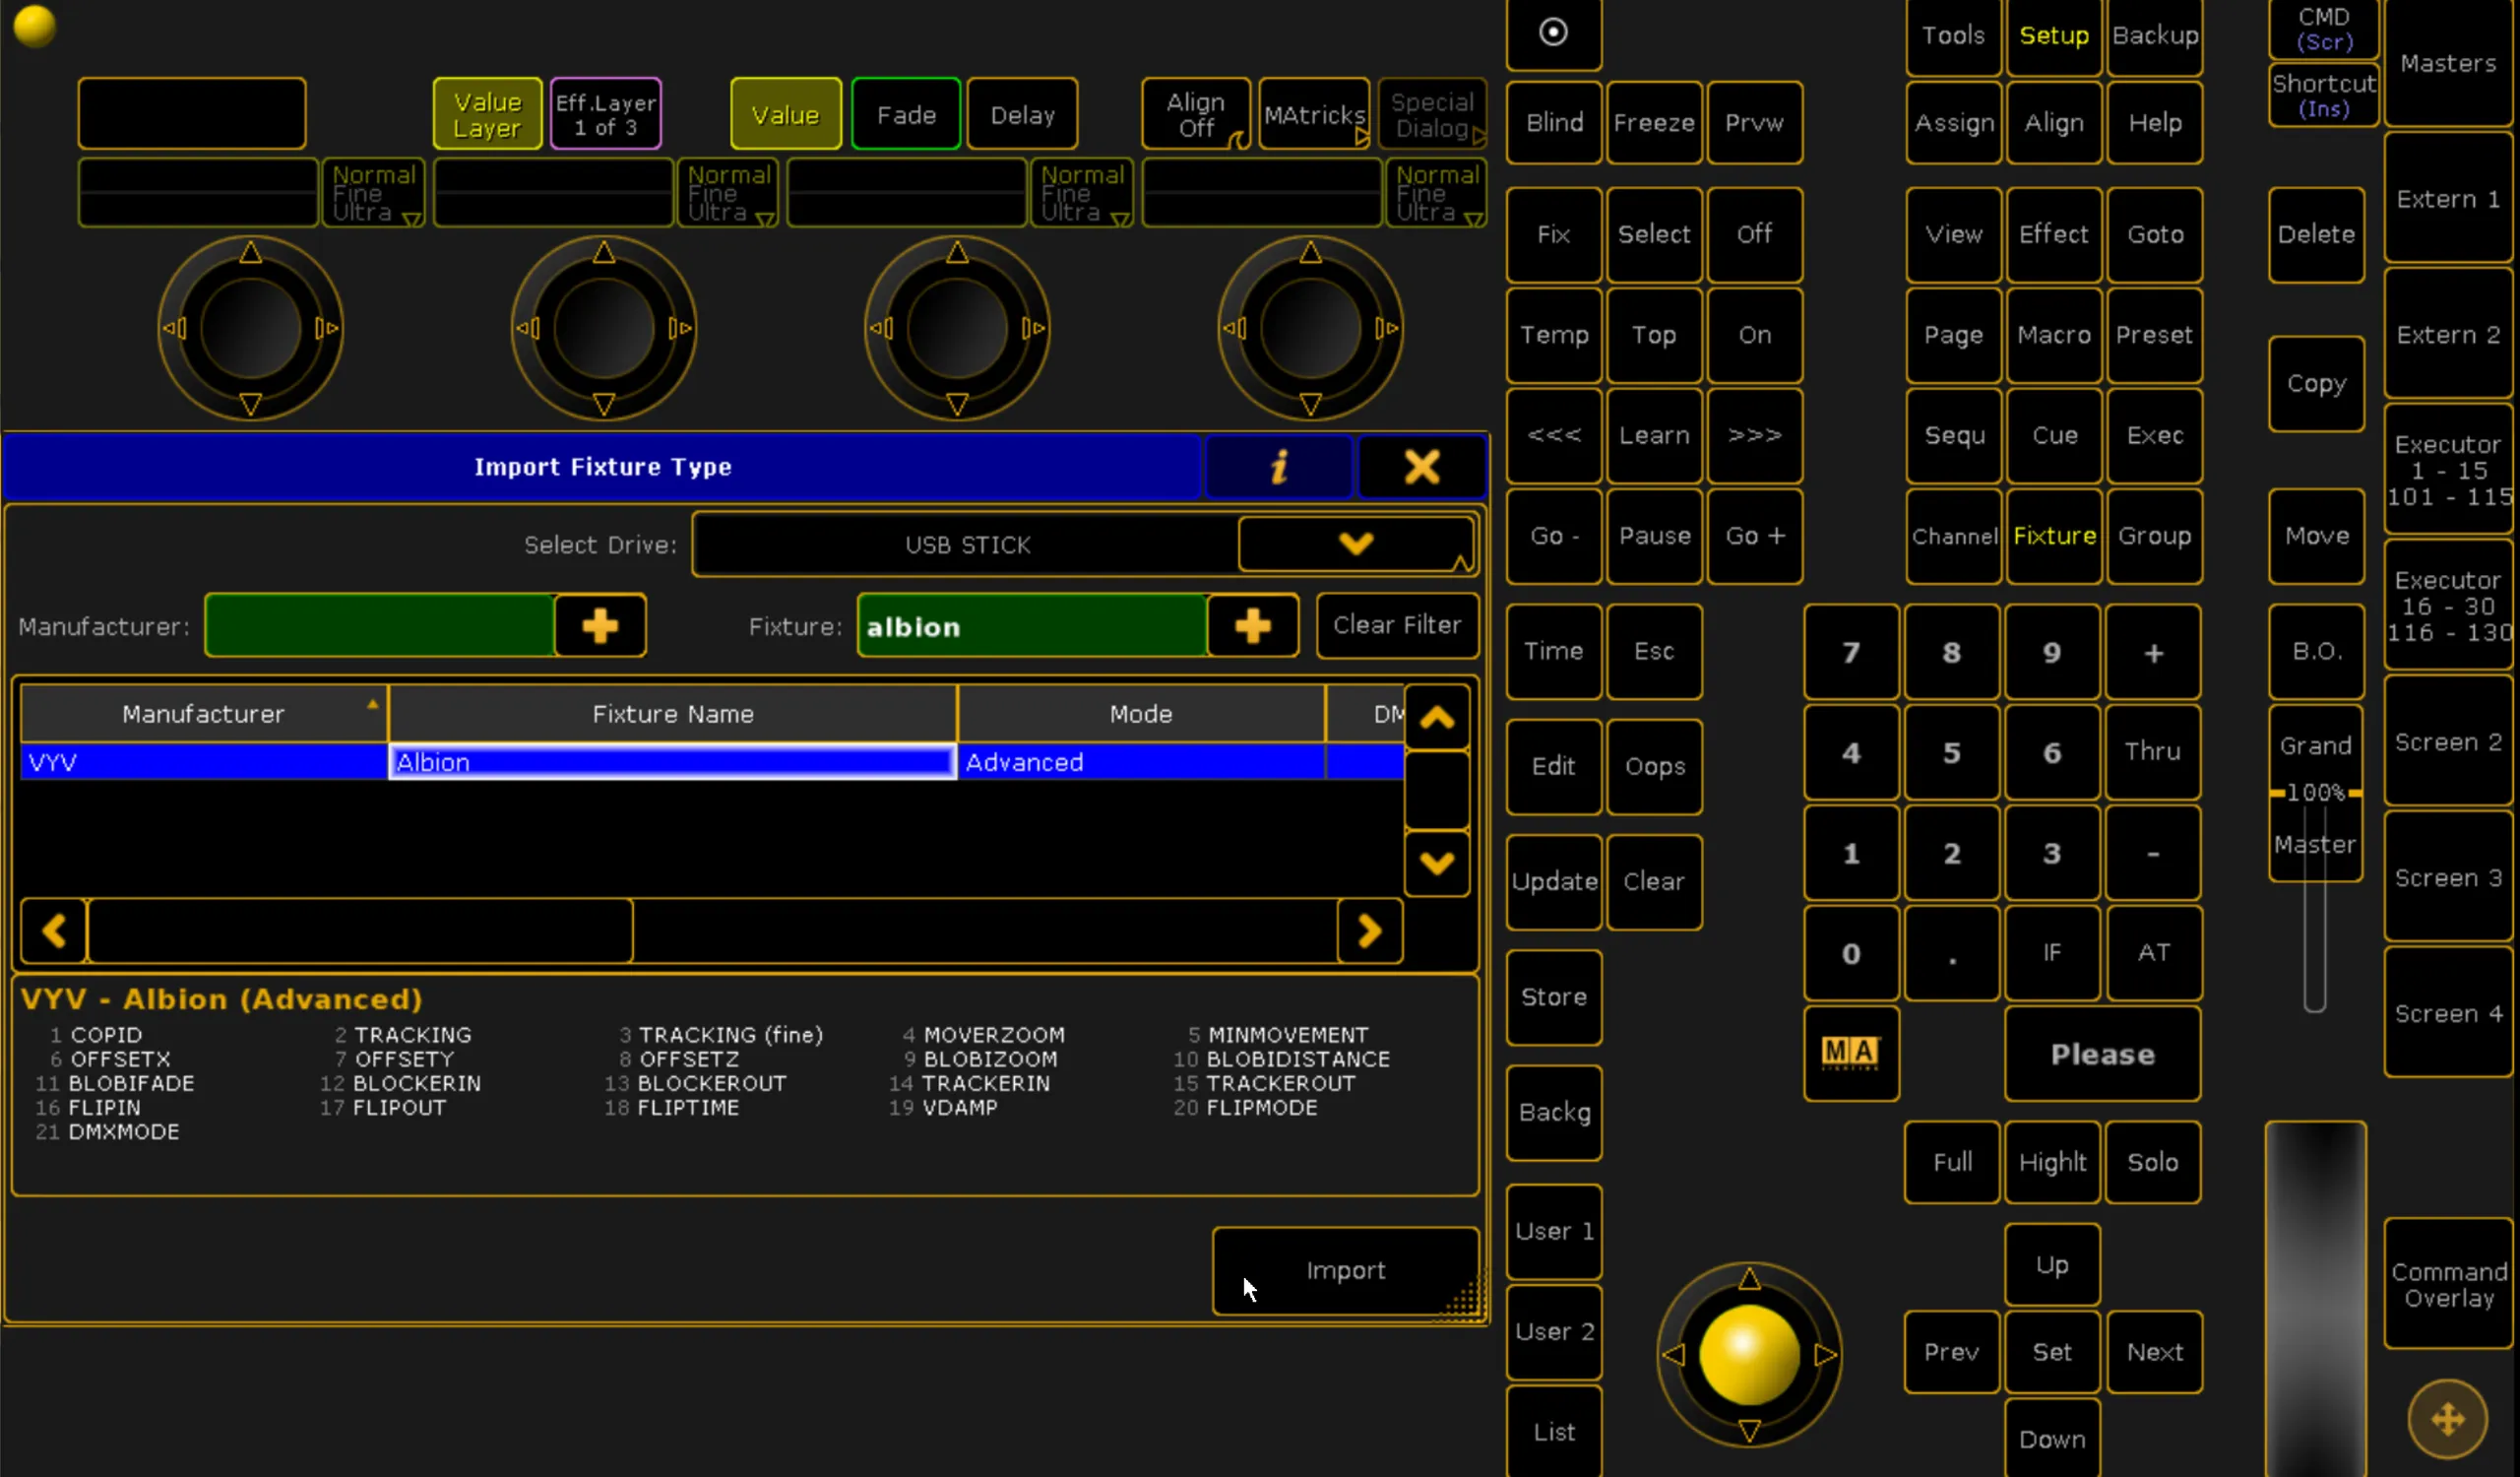Open the Tools menu
Screen dimensions: 2520x1477
(1953, 35)
